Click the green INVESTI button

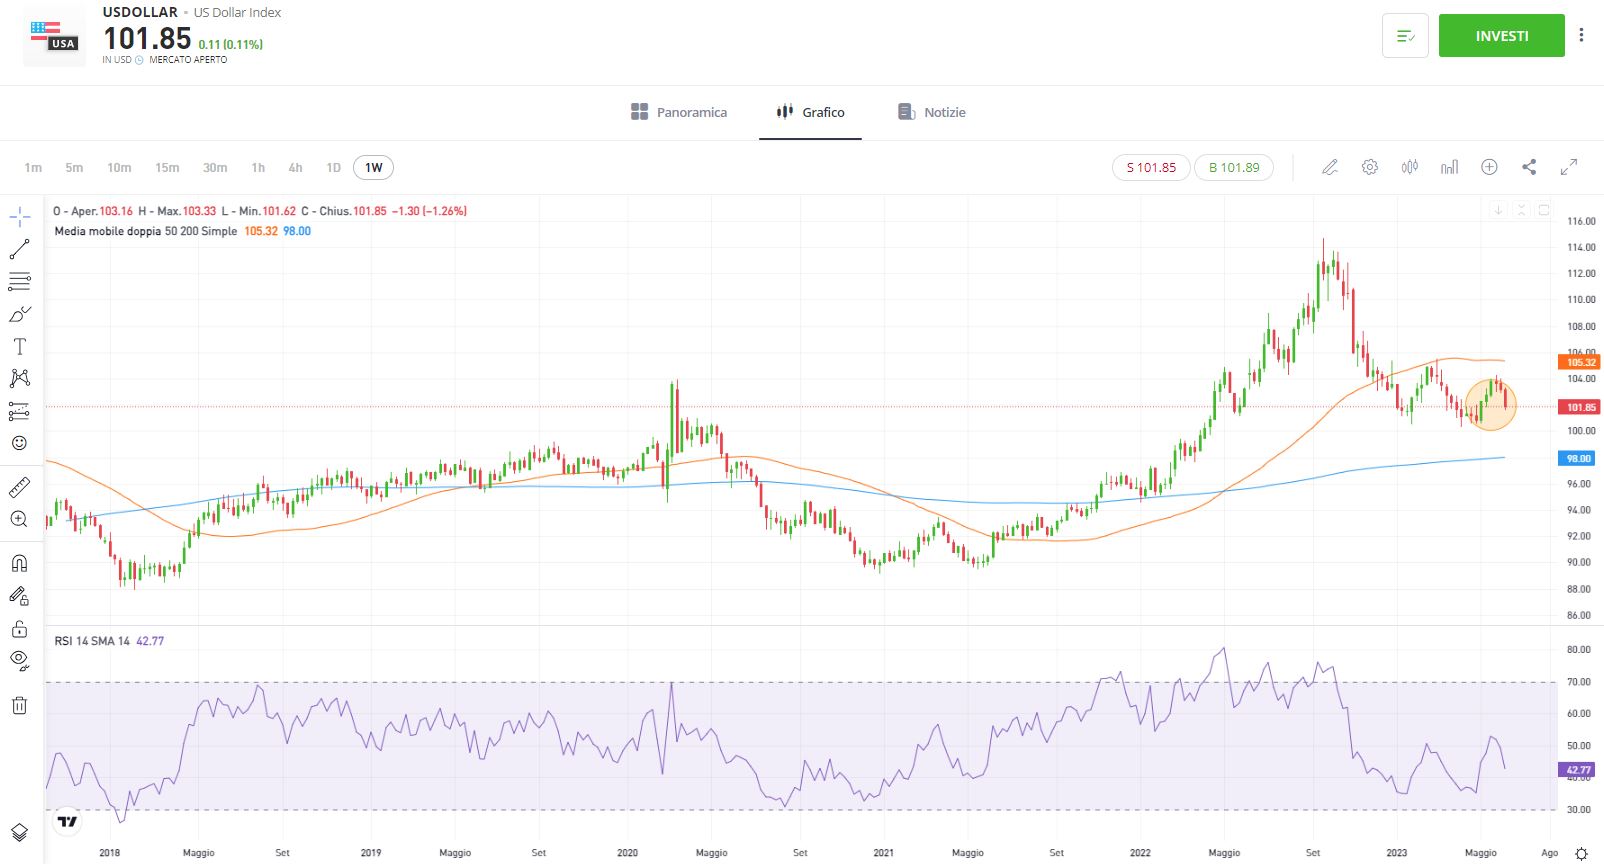(1501, 35)
